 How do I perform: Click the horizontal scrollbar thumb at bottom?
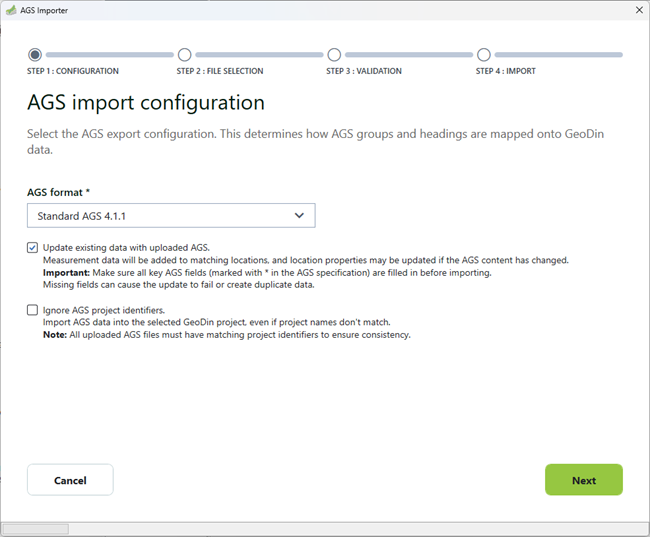click(x=35, y=529)
